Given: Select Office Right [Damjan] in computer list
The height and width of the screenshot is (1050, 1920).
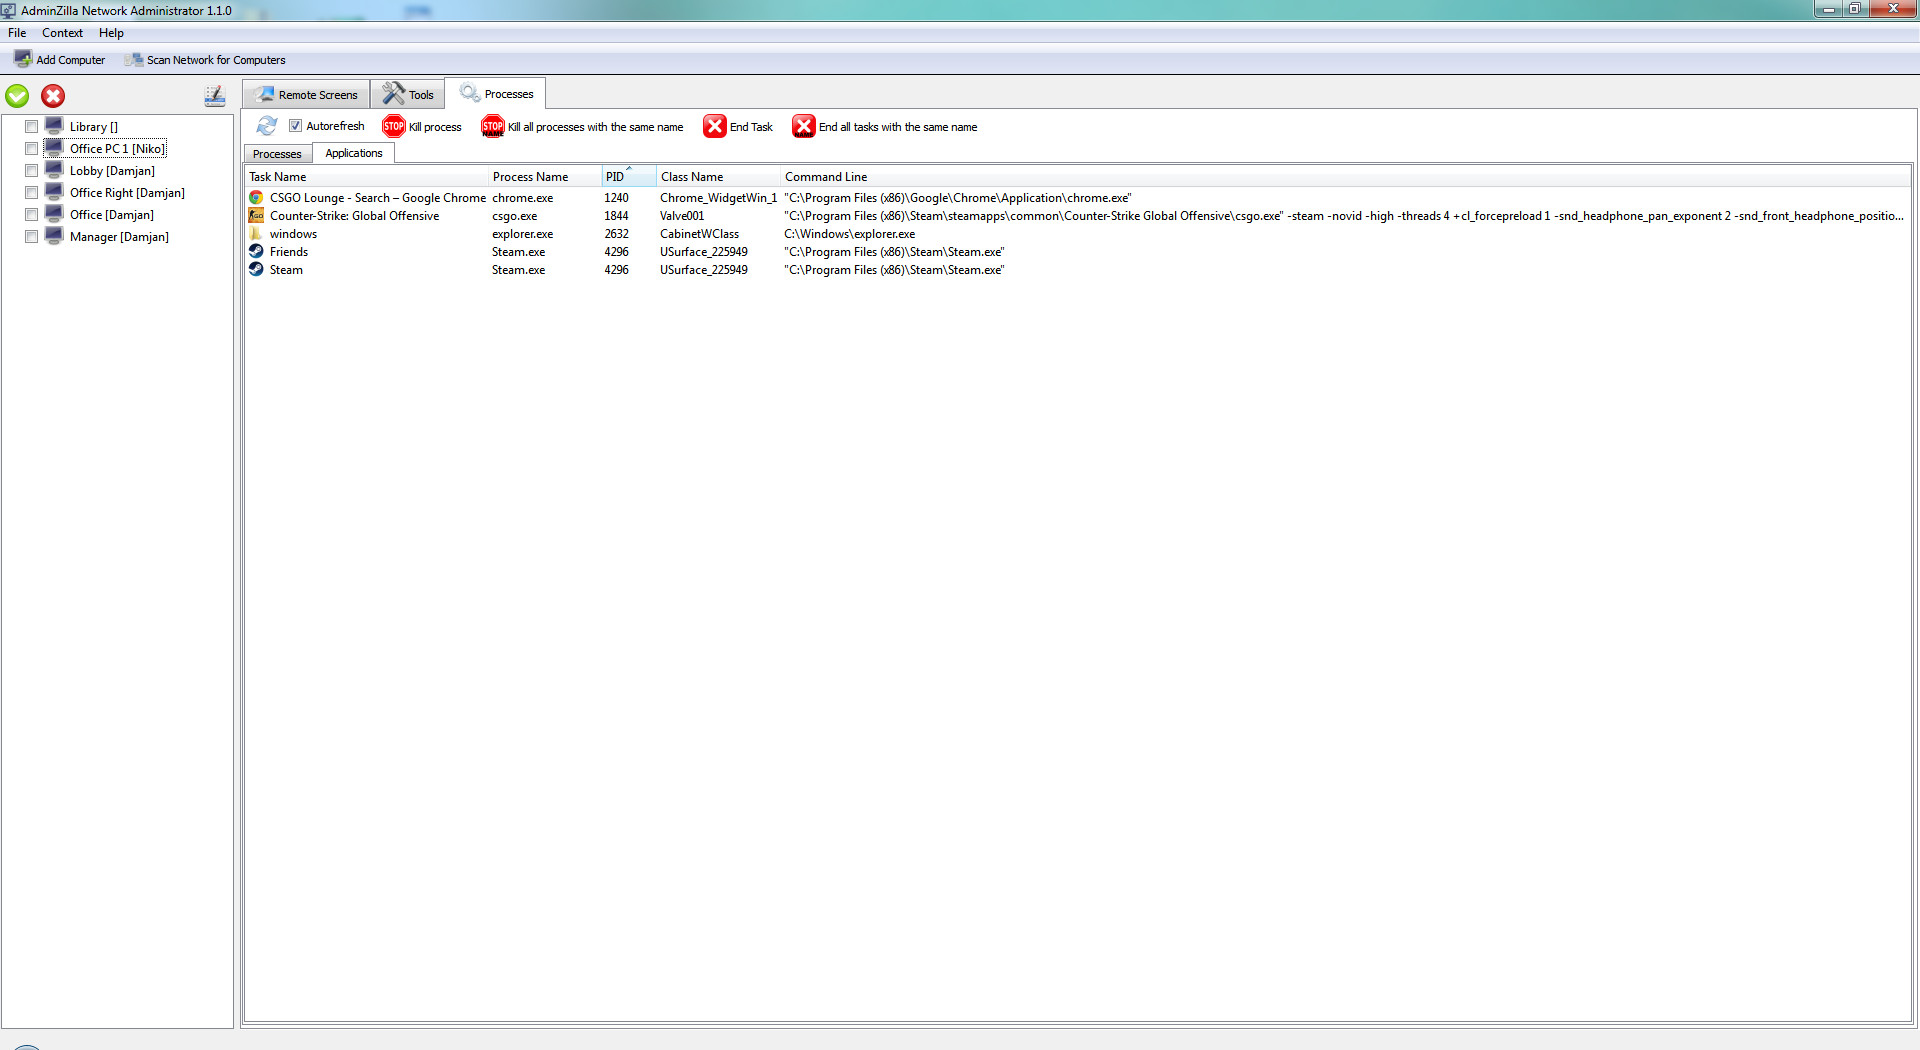Looking at the screenshot, I should click(127, 193).
